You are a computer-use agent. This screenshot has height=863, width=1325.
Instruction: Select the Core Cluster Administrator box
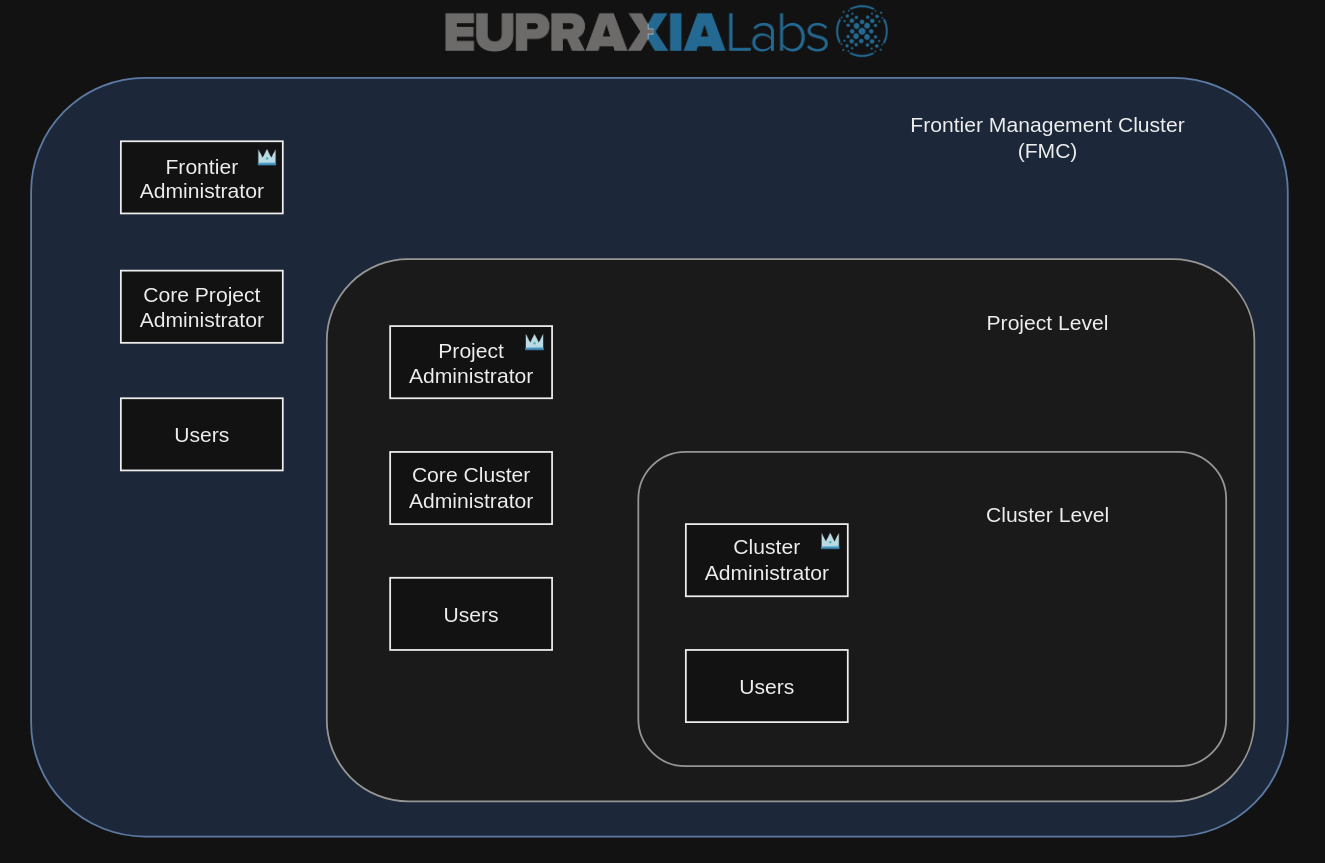pyautogui.click(x=471, y=488)
